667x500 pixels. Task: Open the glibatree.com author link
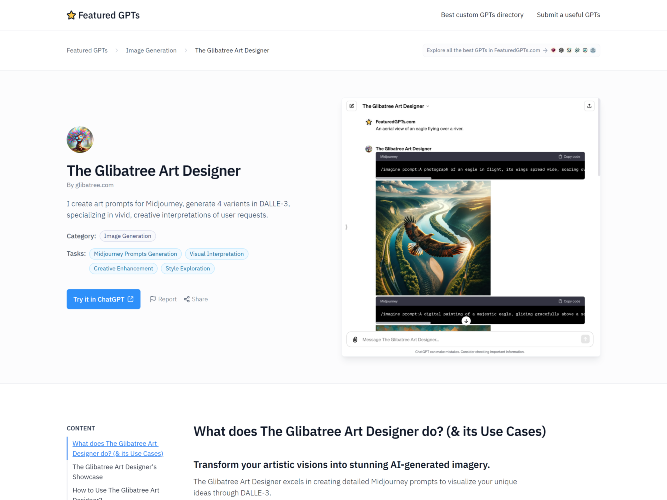click(94, 185)
